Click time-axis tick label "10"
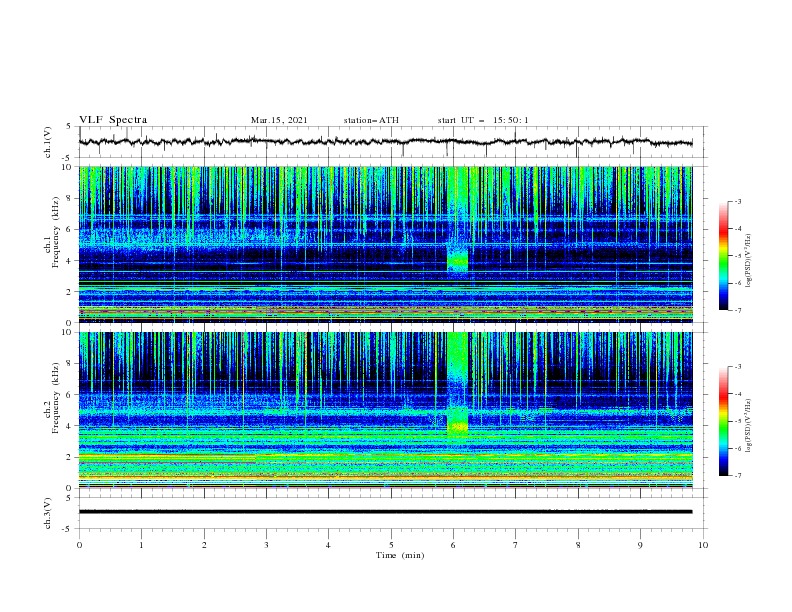Viewport: 792px width, 612px height. [x=703, y=545]
